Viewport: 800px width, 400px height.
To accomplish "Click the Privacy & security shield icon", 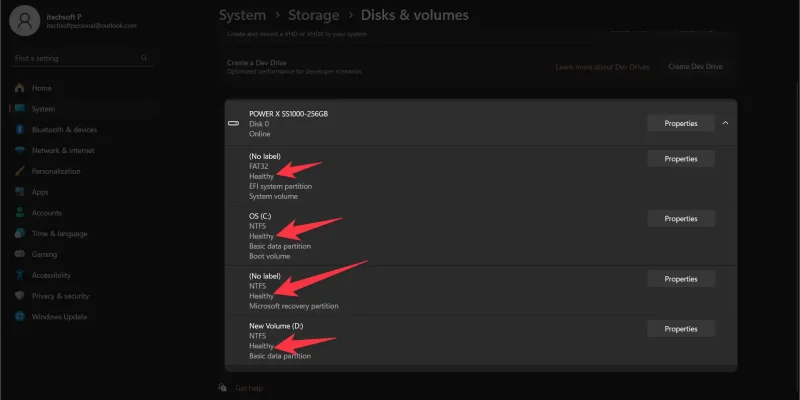I will (19, 296).
